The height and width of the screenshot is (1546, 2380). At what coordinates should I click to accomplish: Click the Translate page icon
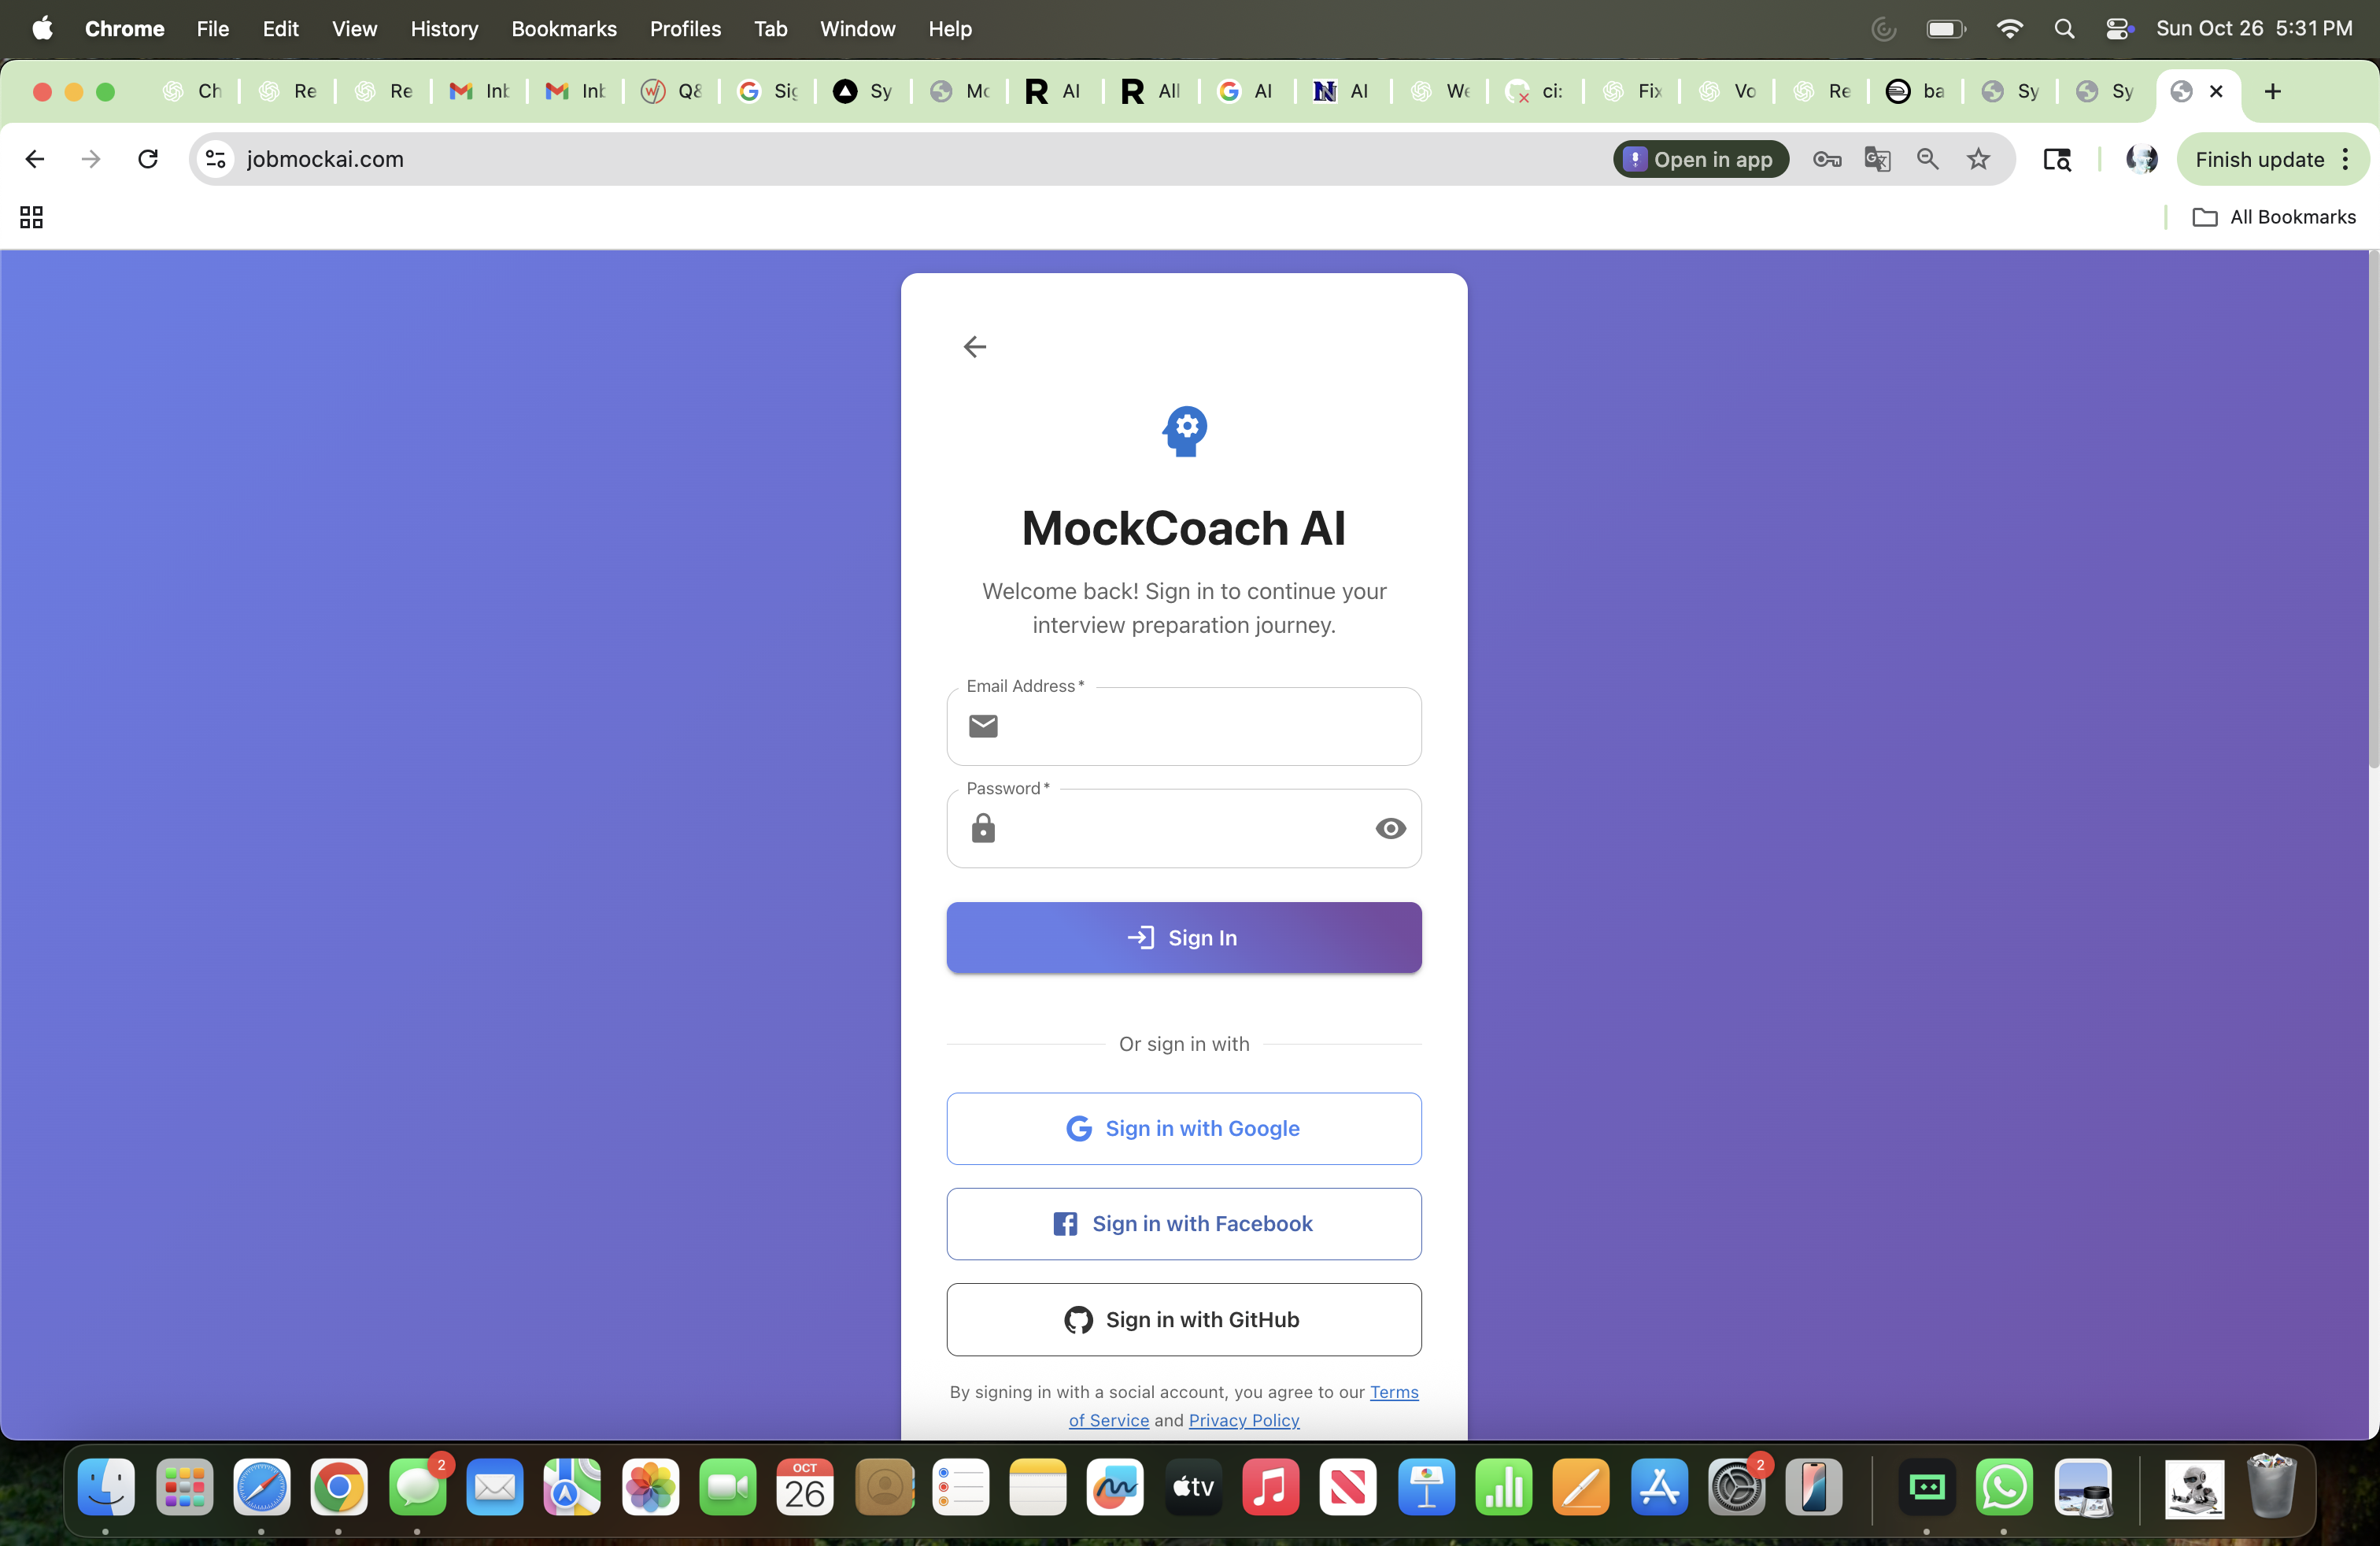pyautogui.click(x=1877, y=159)
